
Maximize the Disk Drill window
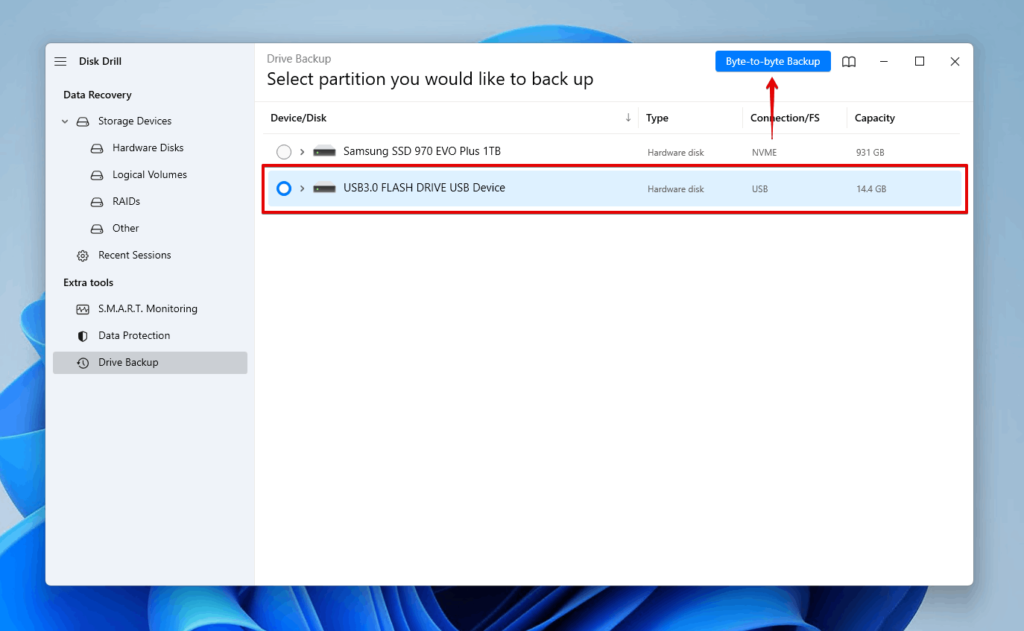coord(919,62)
